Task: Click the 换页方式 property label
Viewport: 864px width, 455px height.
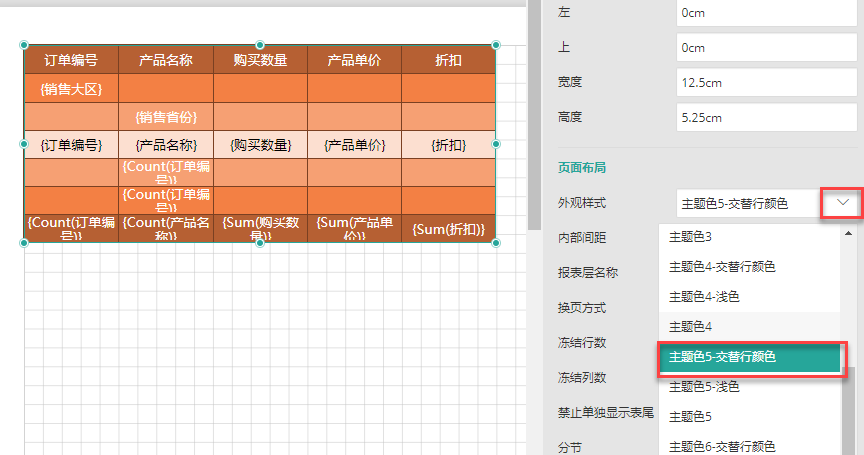Action: click(x=582, y=307)
